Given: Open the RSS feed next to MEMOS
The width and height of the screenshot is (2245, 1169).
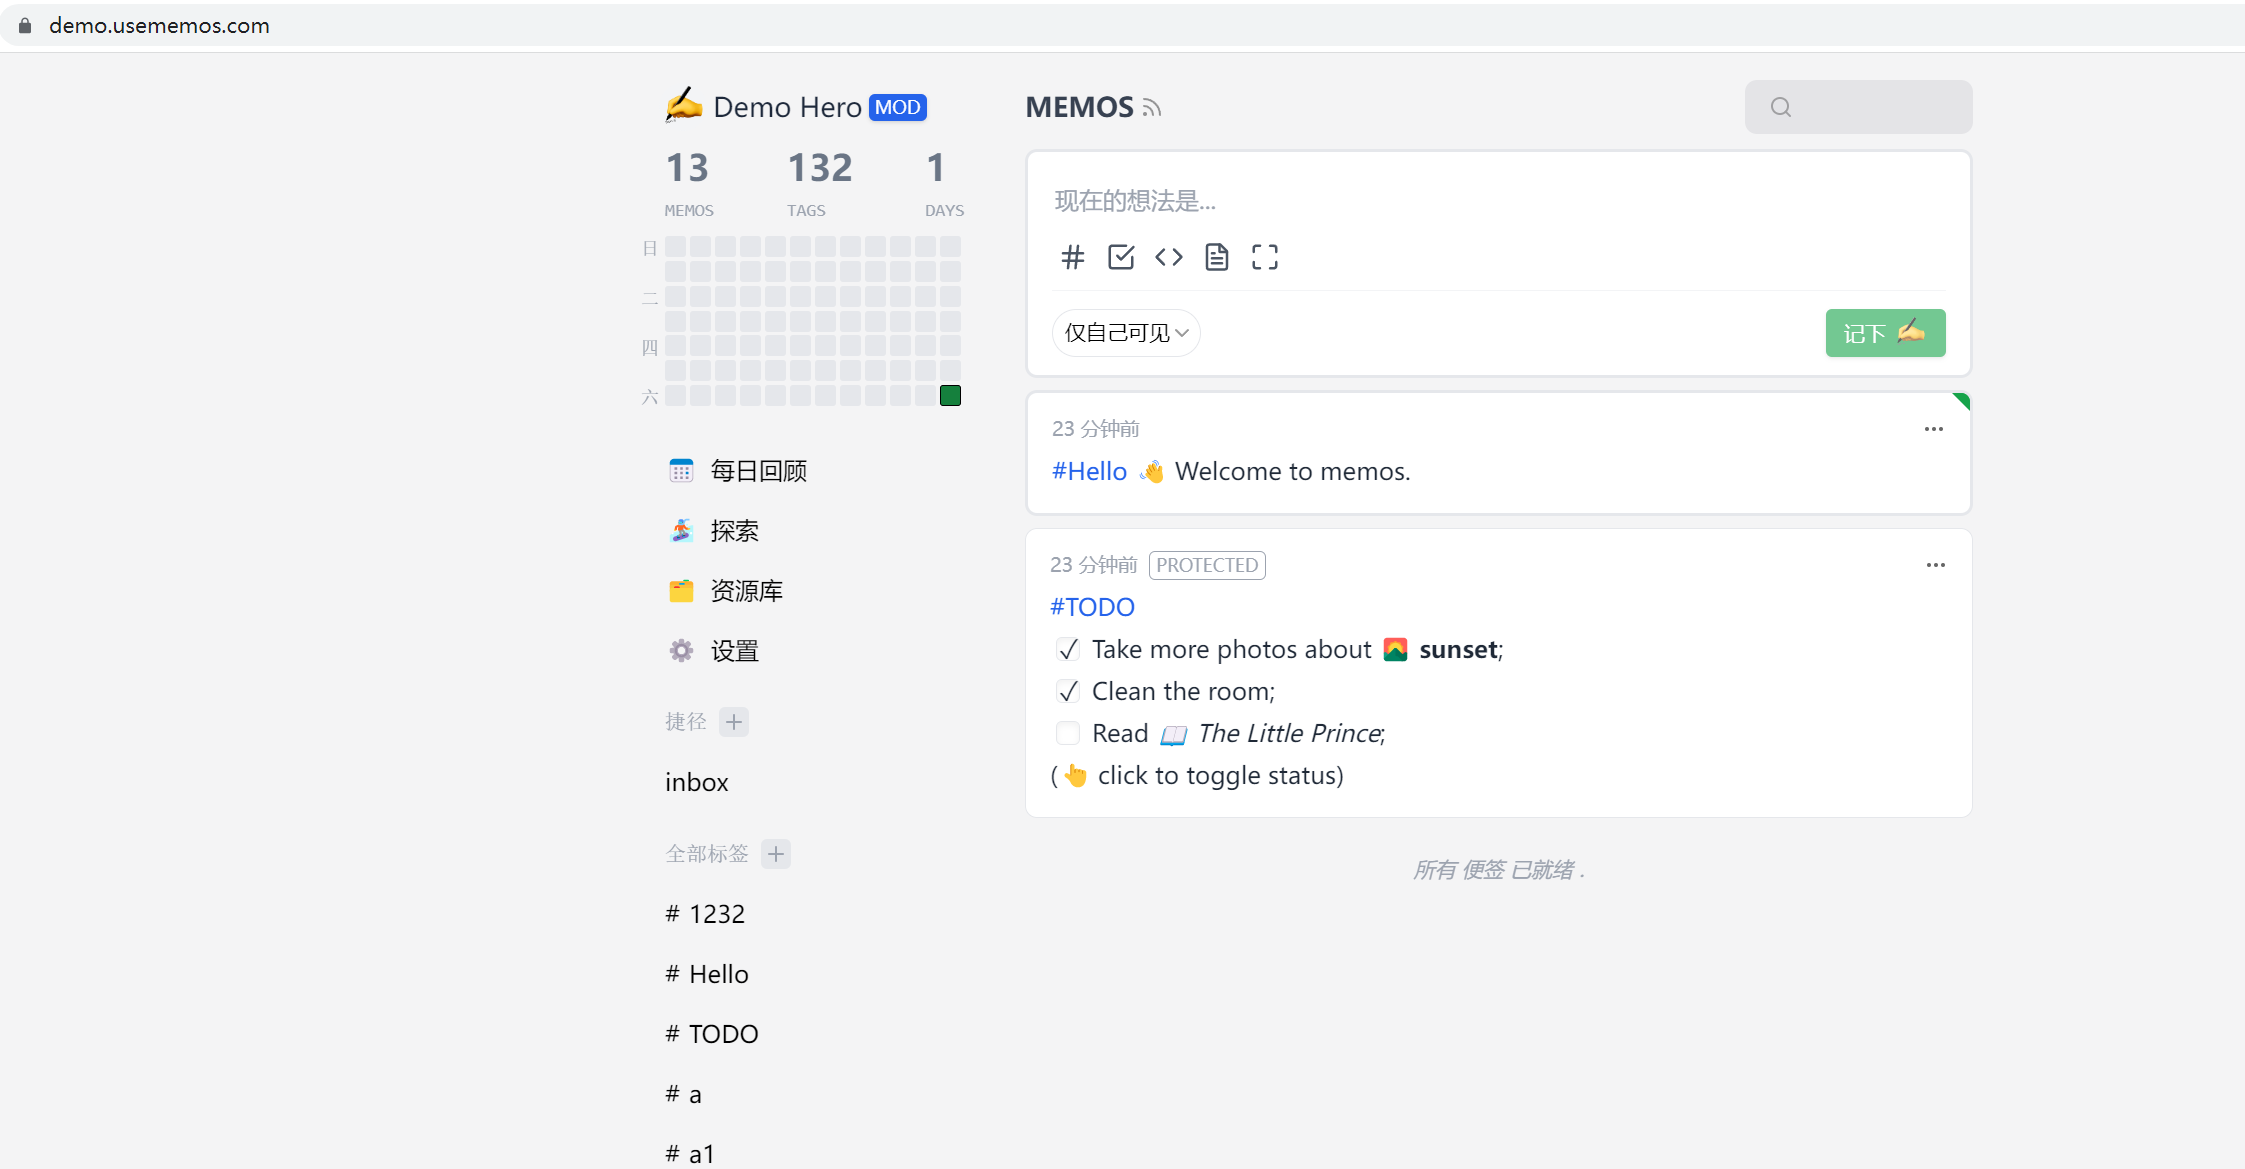Looking at the screenshot, I should click(x=1151, y=107).
